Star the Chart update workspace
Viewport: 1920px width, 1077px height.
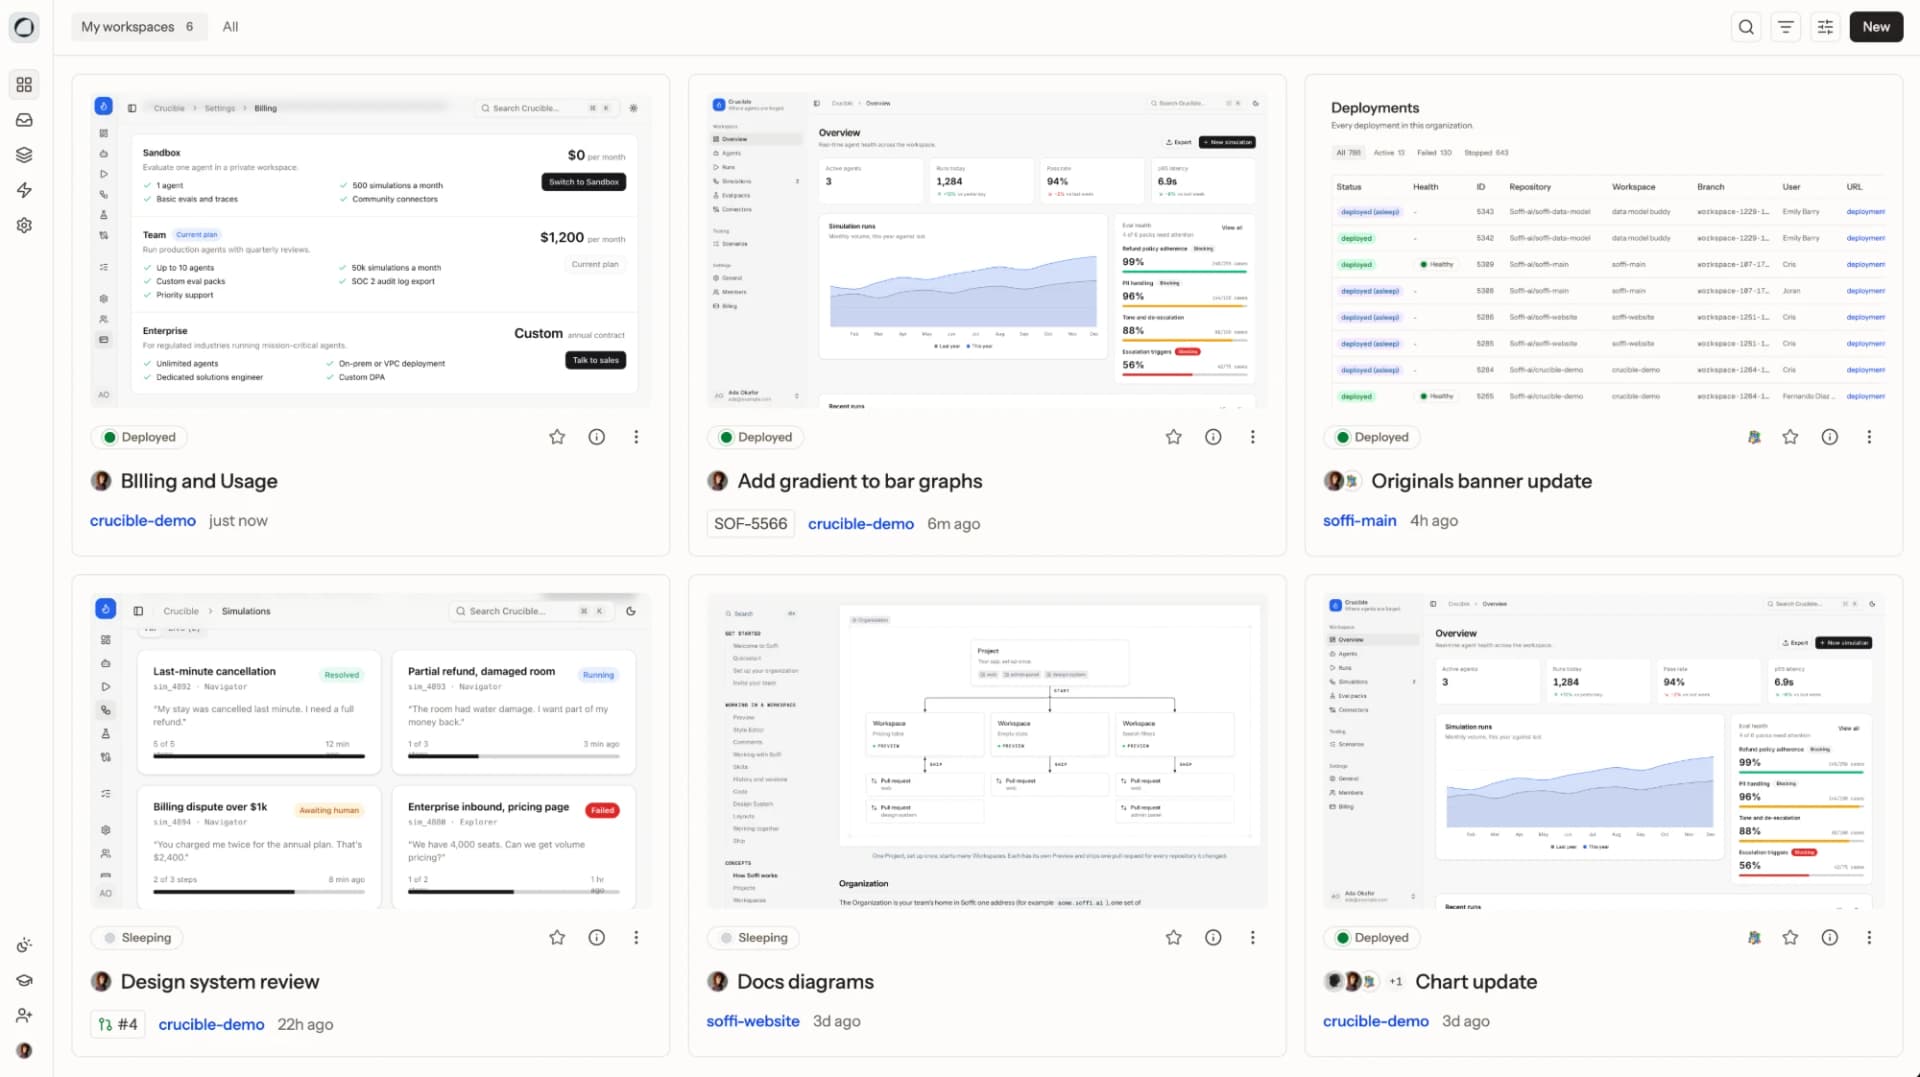tap(1790, 937)
